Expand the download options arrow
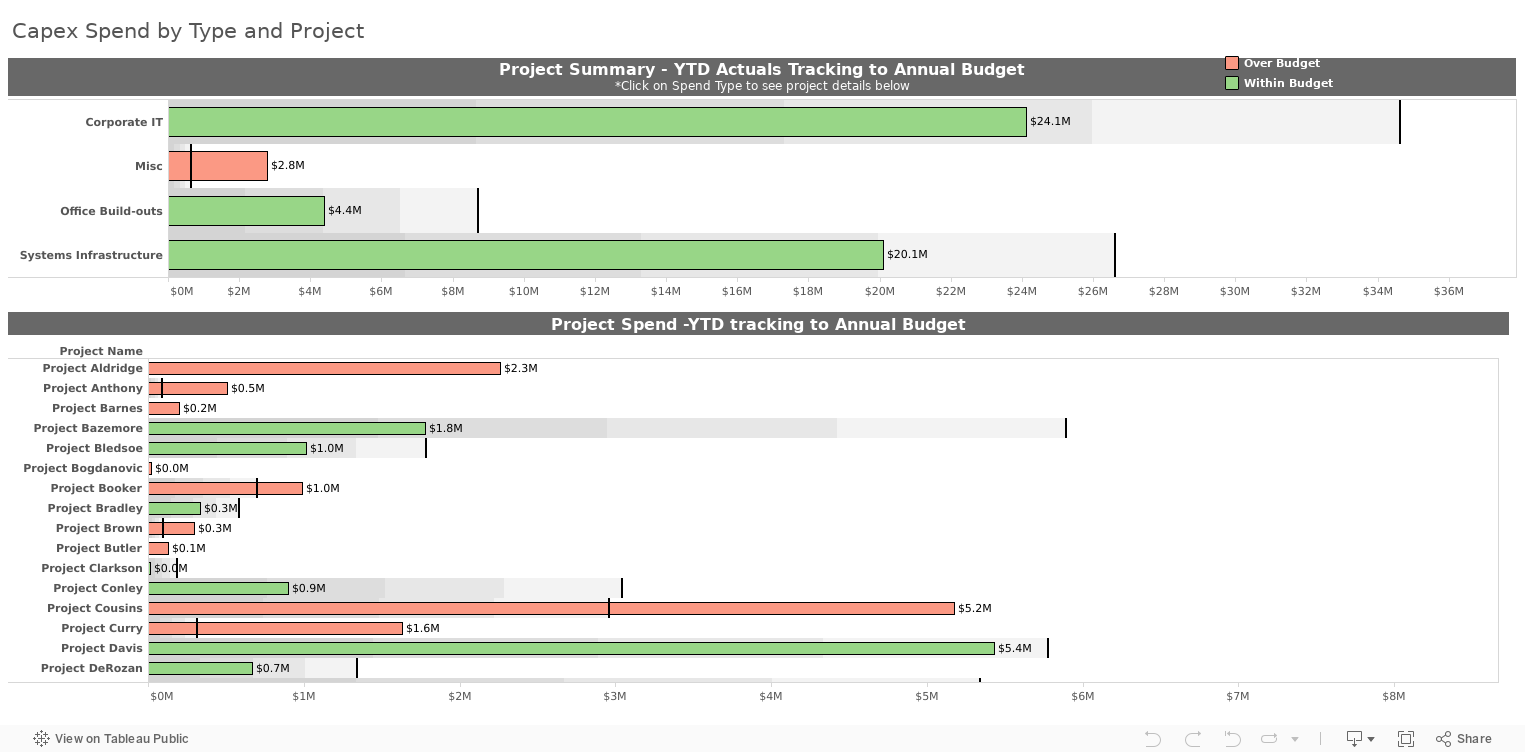Viewport: 1525px width, 752px height. [1371, 740]
